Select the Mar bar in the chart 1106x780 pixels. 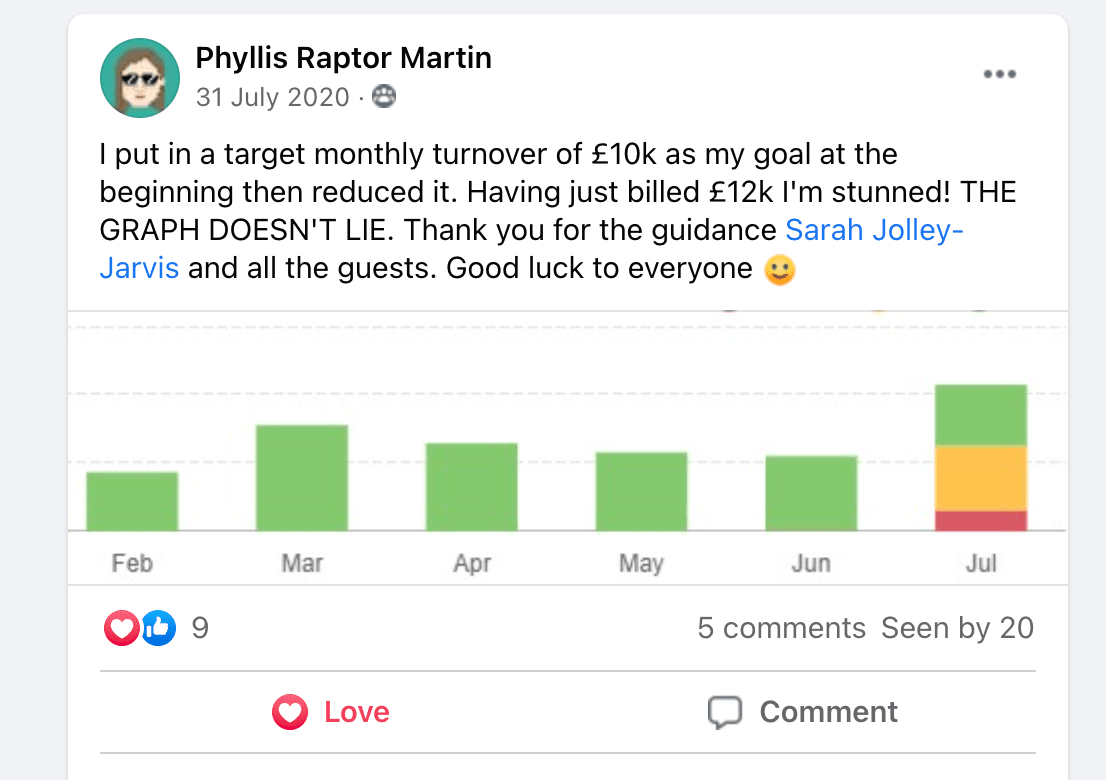click(x=302, y=478)
